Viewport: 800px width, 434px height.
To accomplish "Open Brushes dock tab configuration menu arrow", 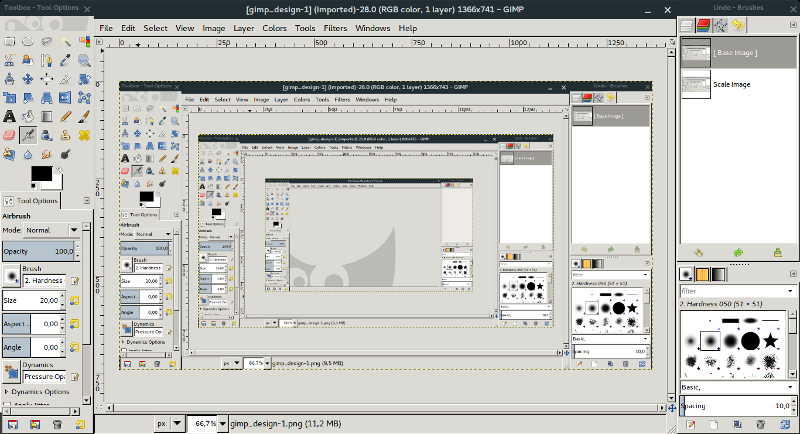I will pos(793,274).
